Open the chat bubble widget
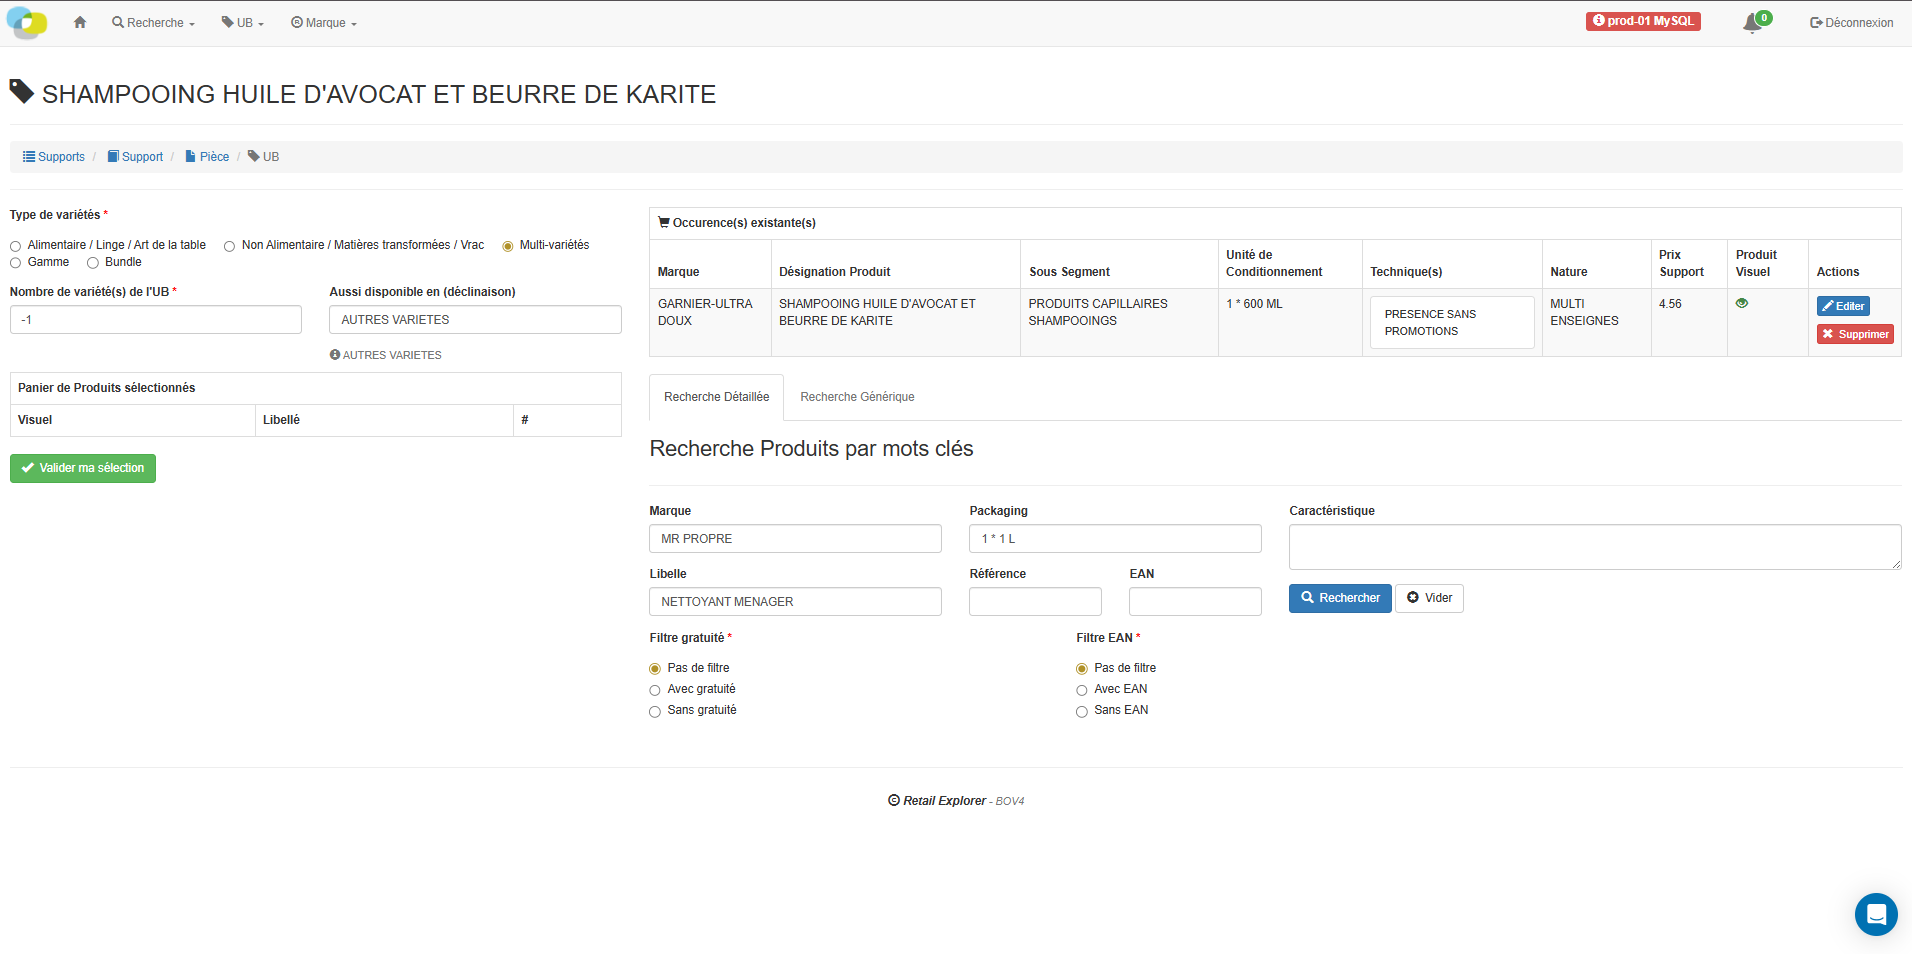The height and width of the screenshot is (954, 1912). (1875, 914)
